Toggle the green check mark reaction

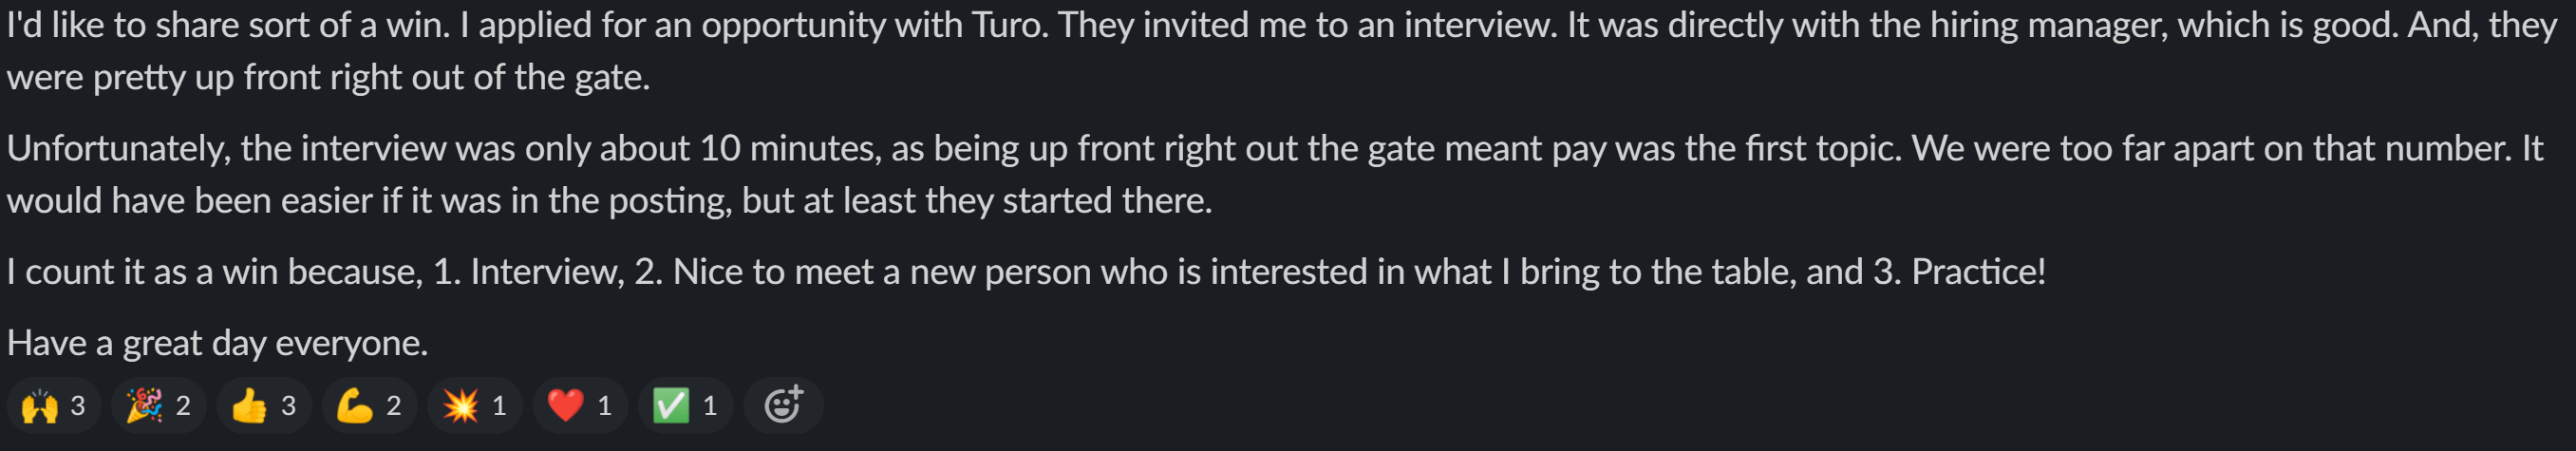pos(686,405)
